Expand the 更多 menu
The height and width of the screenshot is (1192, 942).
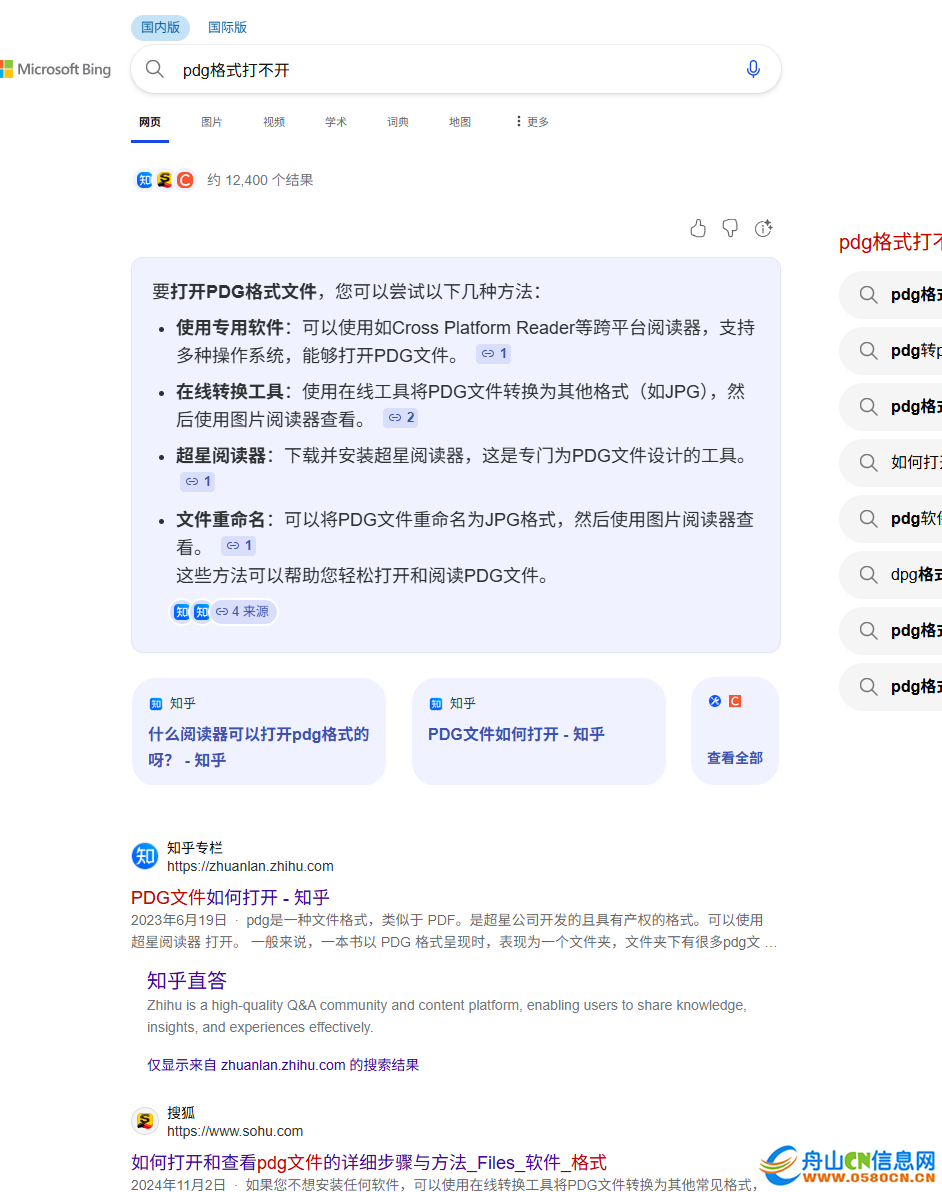click(x=531, y=122)
